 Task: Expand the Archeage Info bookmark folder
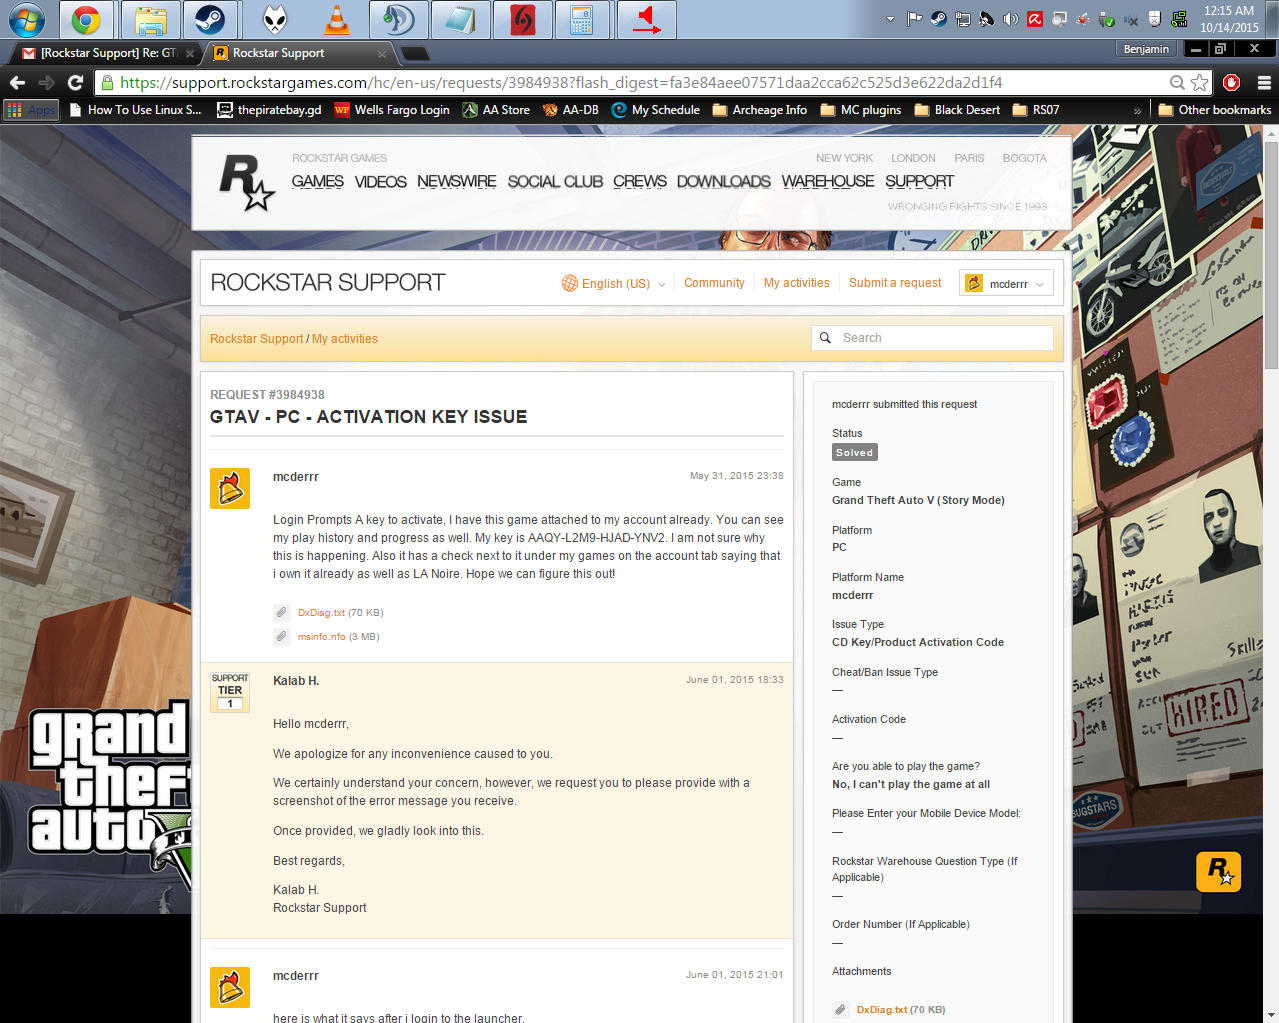tap(759, 110)
